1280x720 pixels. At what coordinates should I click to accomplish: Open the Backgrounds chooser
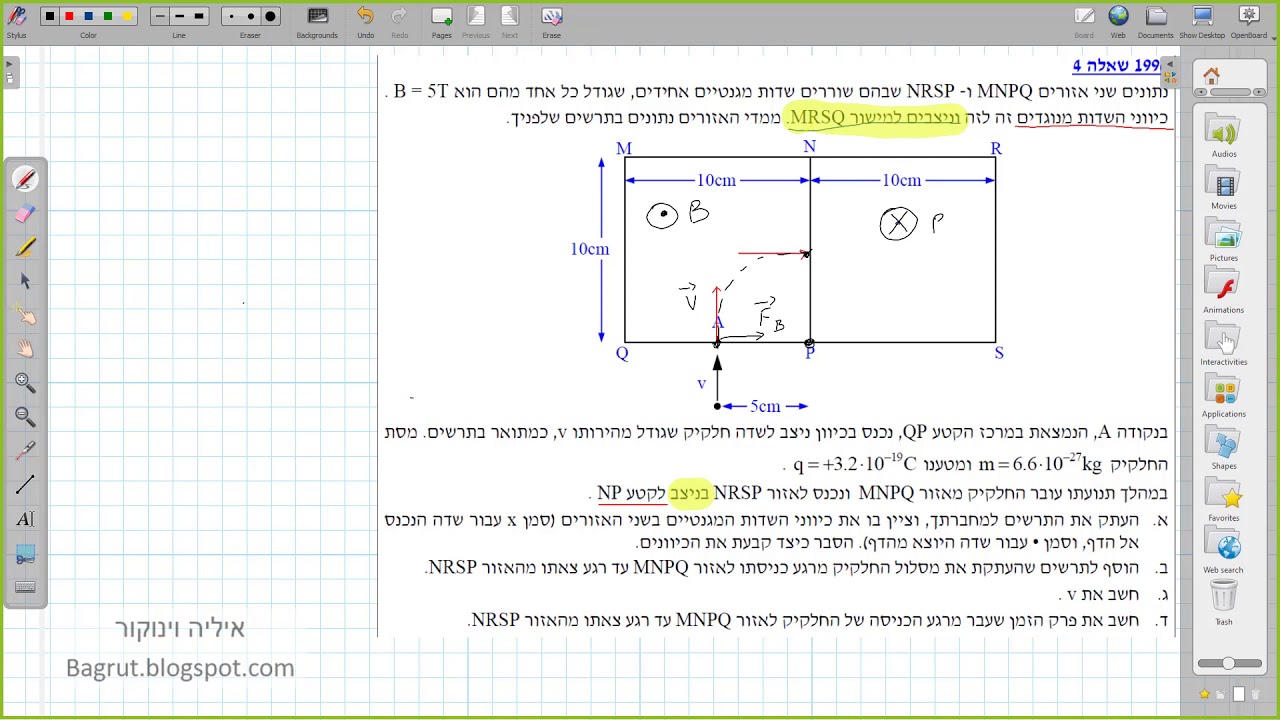click(x=317, y=21)
